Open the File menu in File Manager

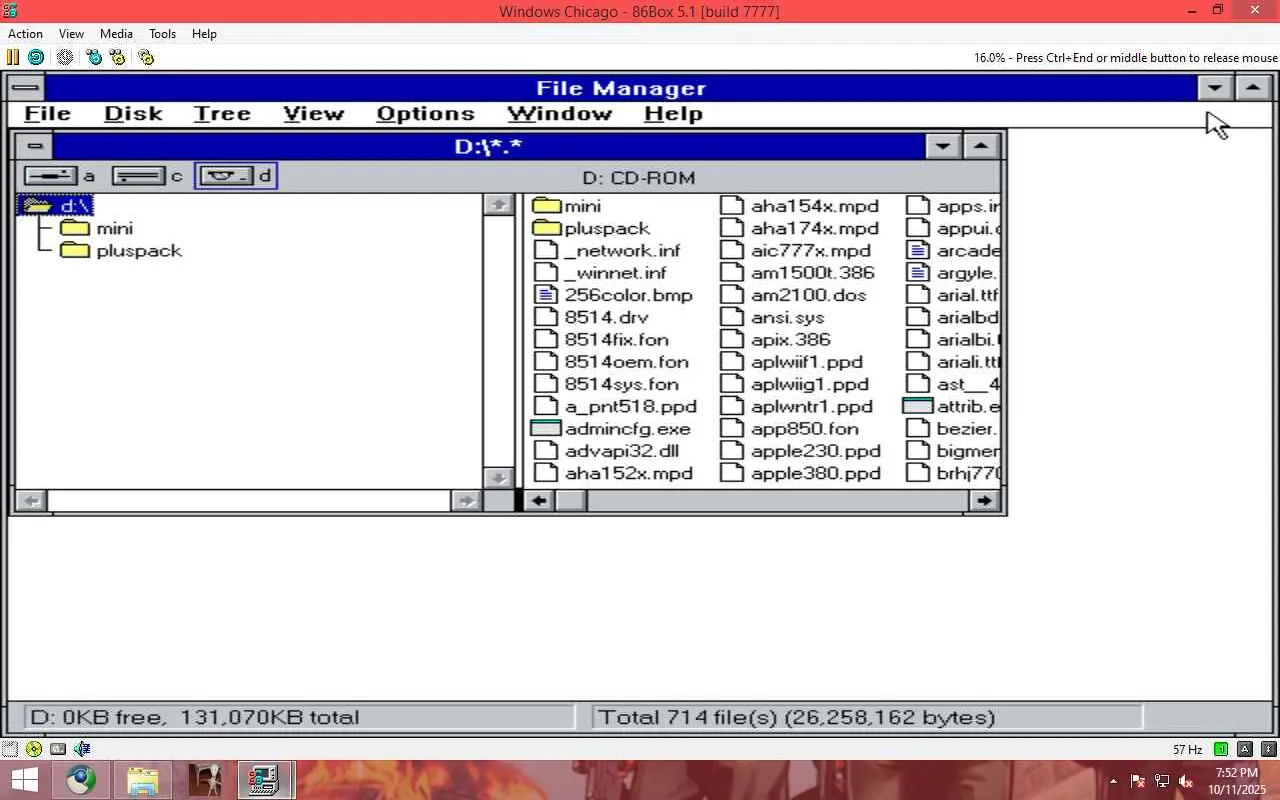tap(47, 114)
